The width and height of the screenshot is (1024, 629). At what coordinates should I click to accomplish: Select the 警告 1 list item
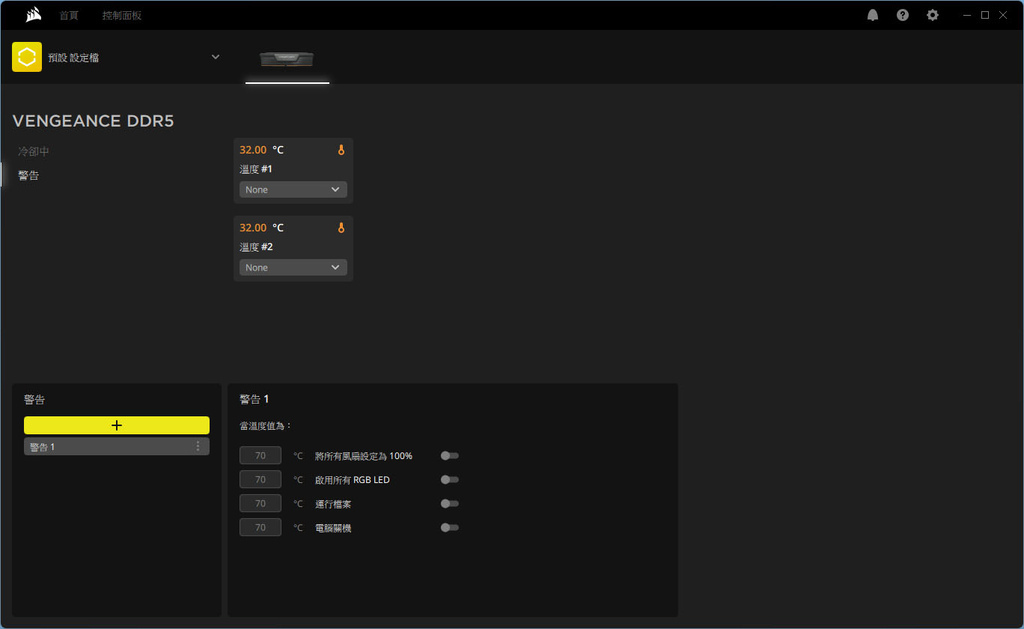pos(117,447)
